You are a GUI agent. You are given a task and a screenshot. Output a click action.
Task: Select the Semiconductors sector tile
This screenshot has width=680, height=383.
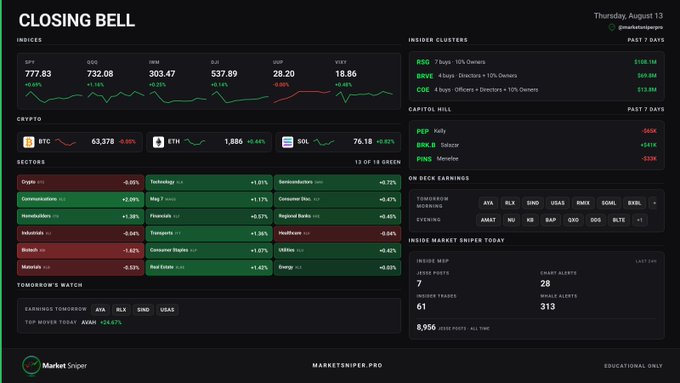pos(337,183)
